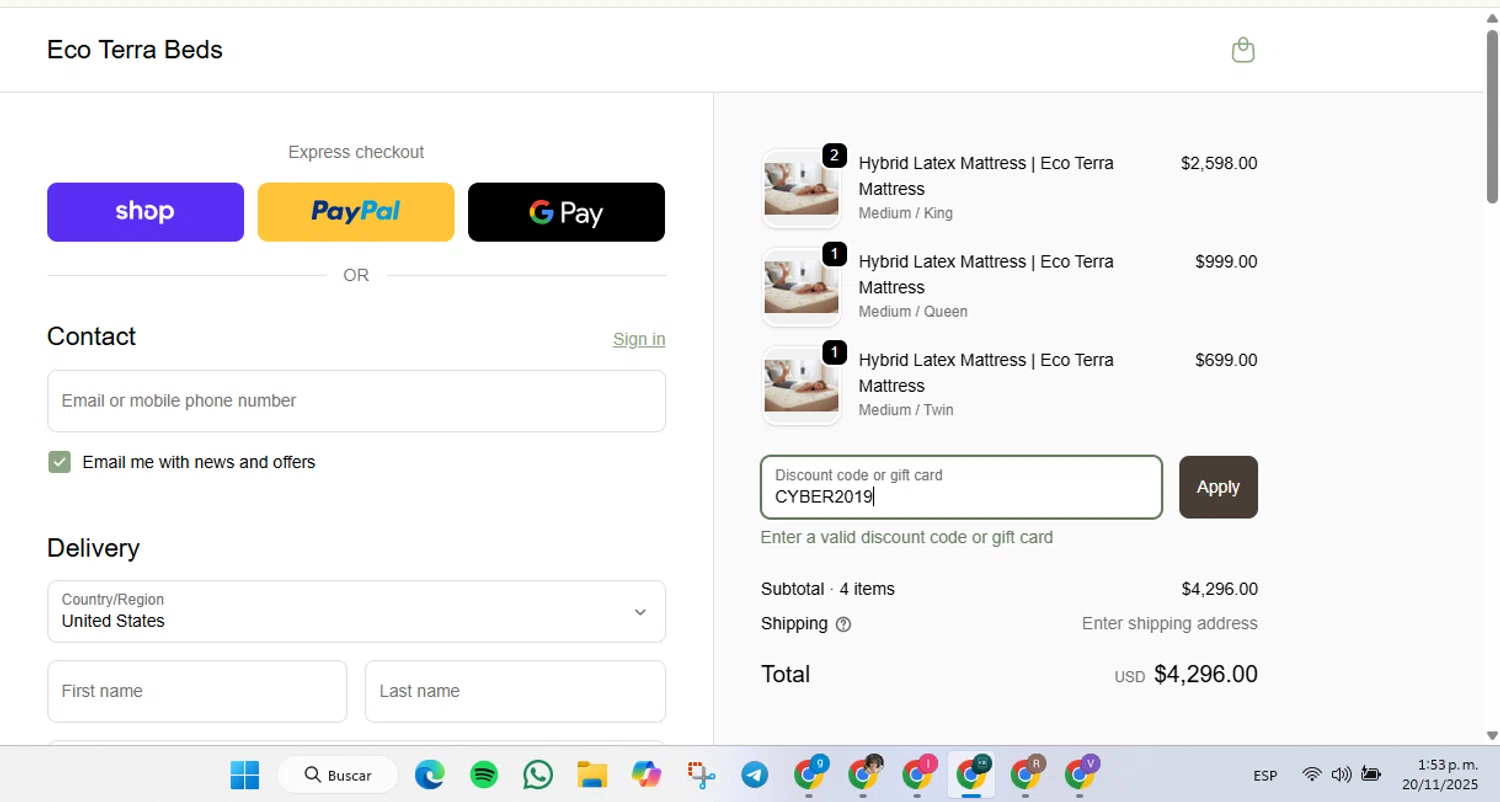Open Telegram from the taskbar
1500x802 pixels.
pos(755,775)
